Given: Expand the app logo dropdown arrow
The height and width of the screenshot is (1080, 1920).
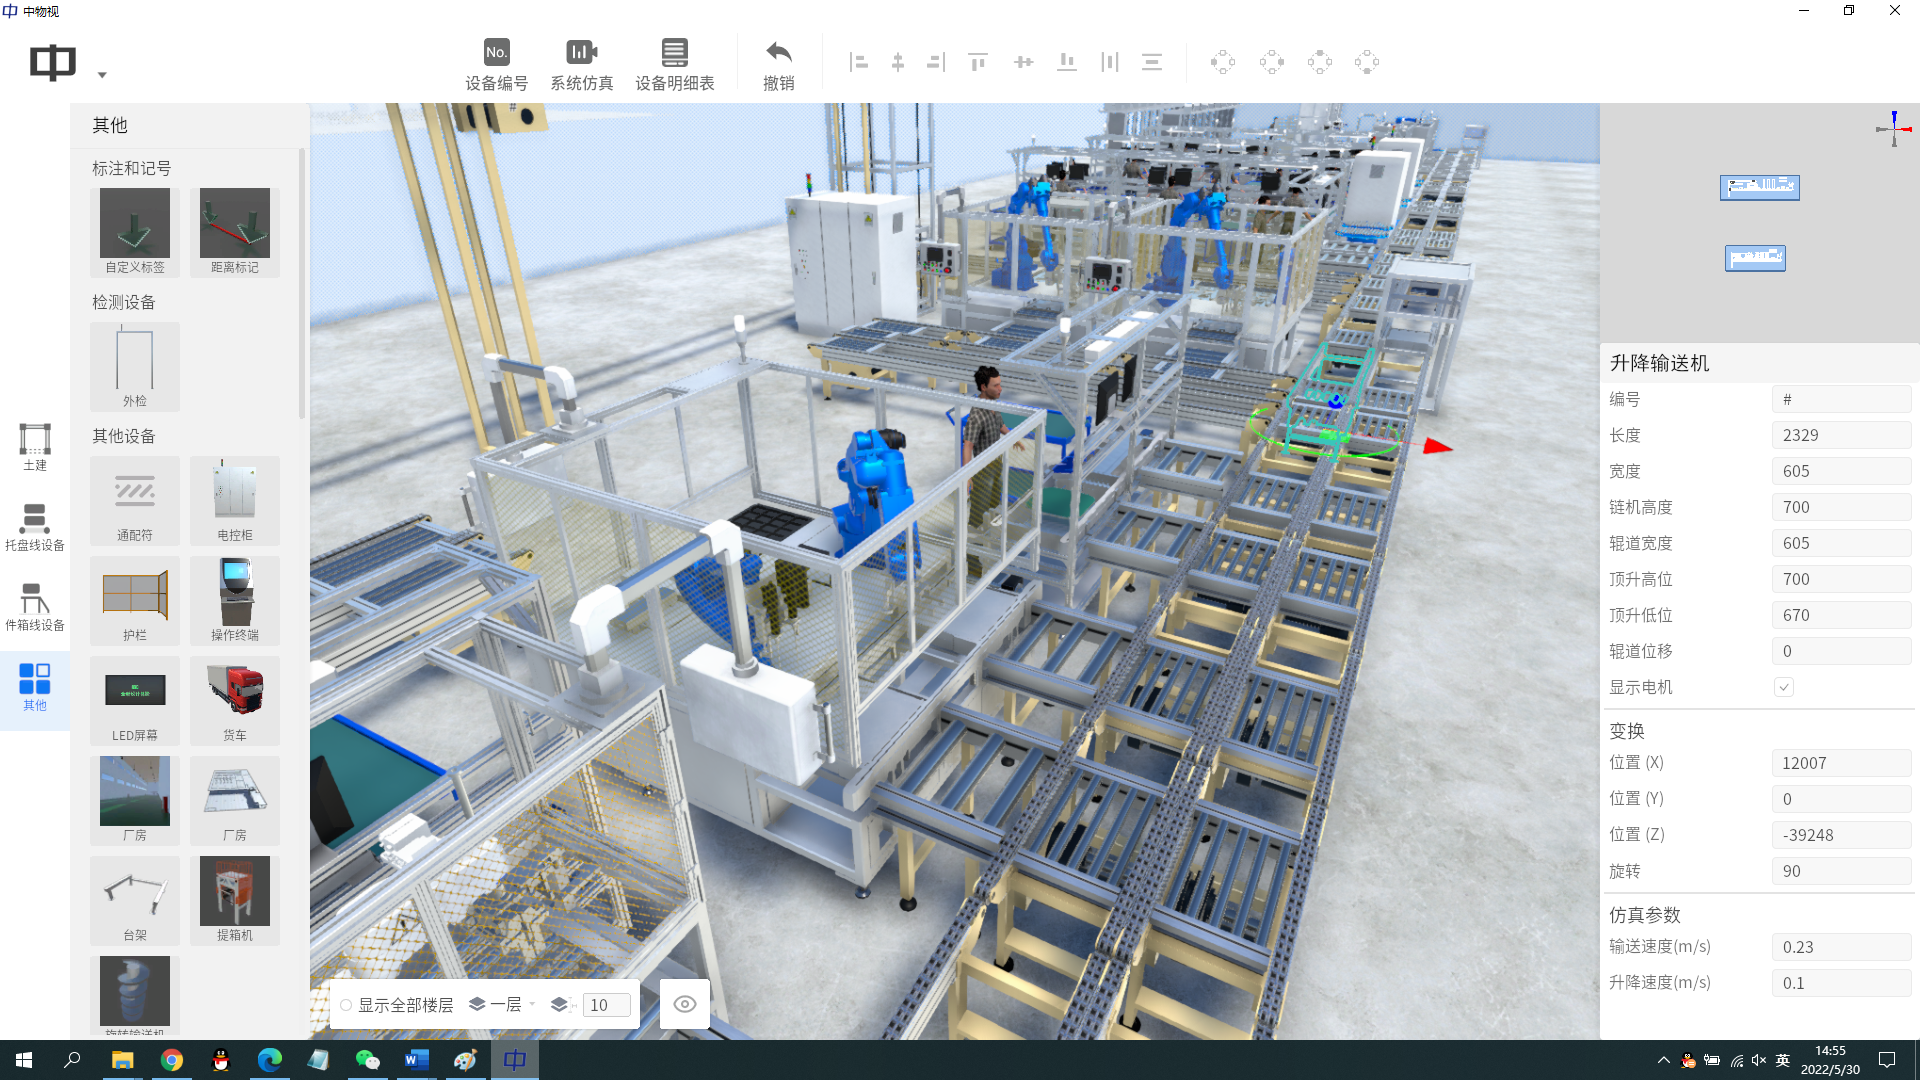Looking at the screenshot, I should (102, 75).
